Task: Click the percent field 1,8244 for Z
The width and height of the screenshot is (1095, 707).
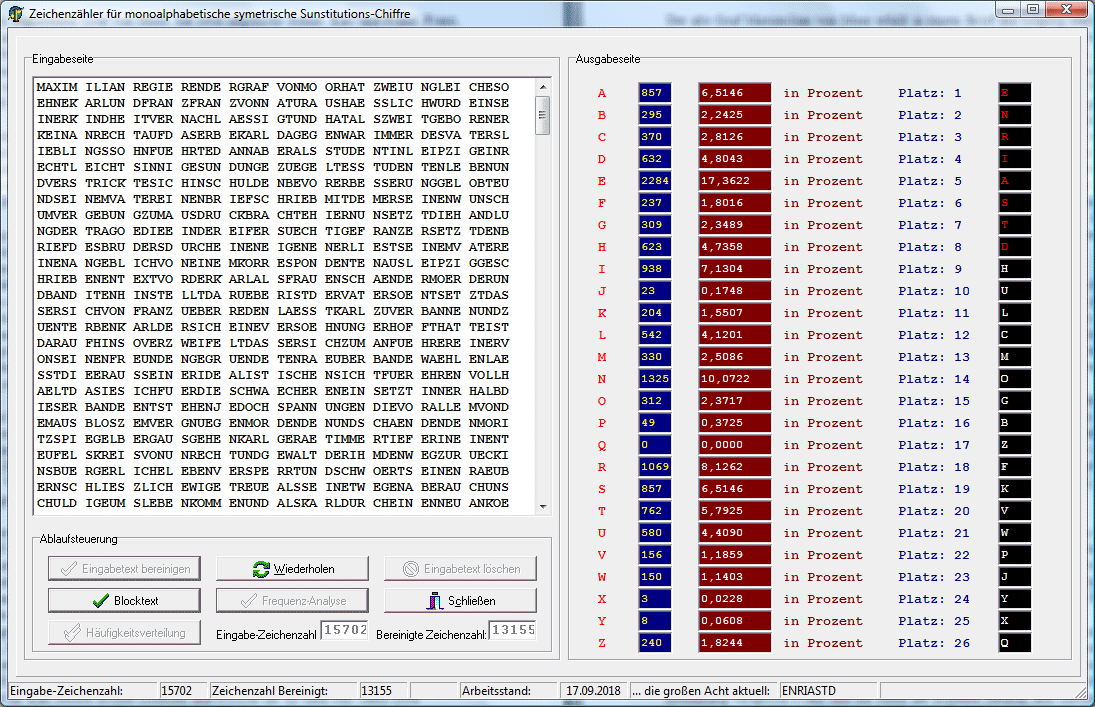Action: click(735, 643)
